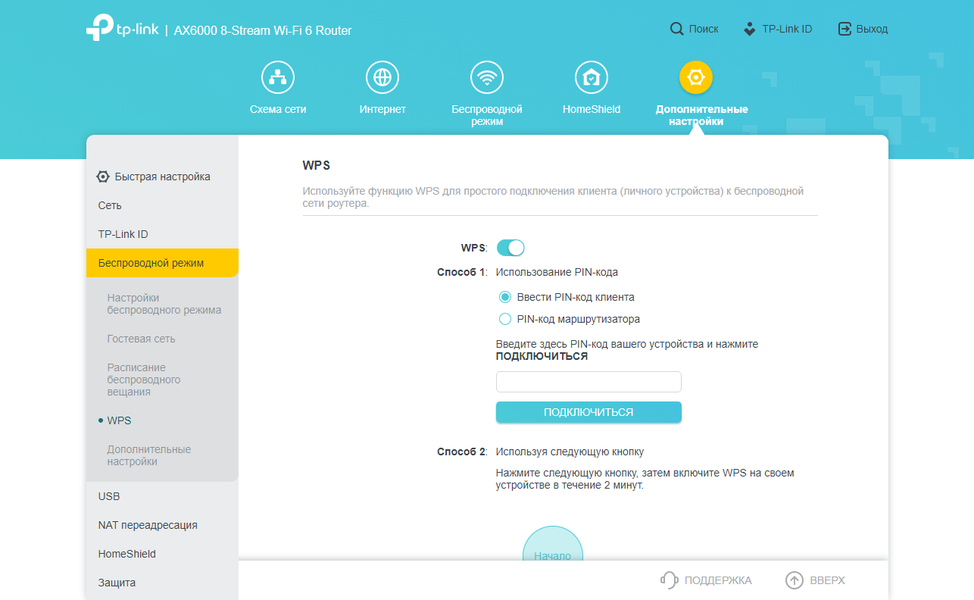The height and width of the screenshot is (600, 974).
Task: Click Выход to log out
Action: (x=872, y=29)
